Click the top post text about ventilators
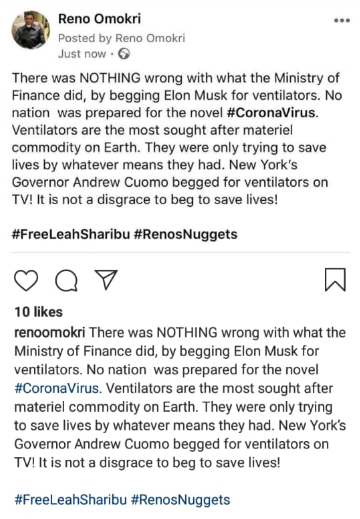Screen dimensions: 360x519 177,139
